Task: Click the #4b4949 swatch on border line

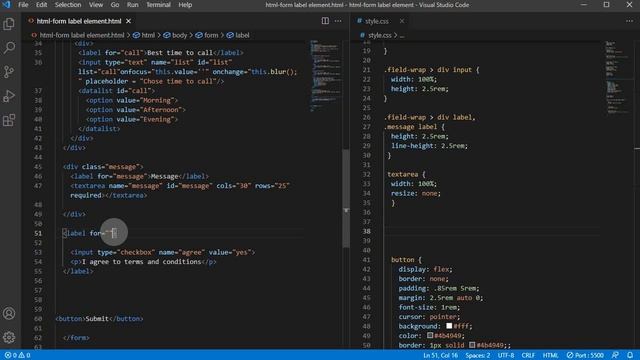Action: [x=472, y=345]
